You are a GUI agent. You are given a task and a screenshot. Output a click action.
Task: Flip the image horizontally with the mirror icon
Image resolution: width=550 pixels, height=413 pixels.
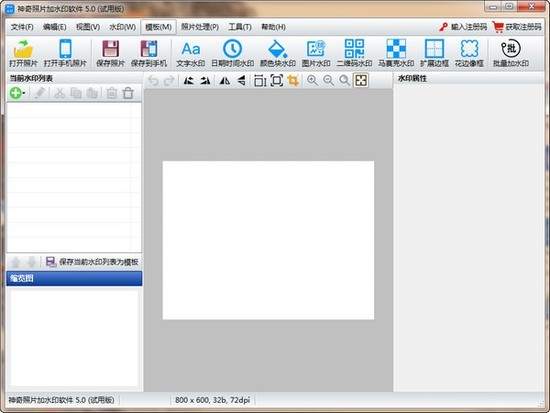point(224,81)
